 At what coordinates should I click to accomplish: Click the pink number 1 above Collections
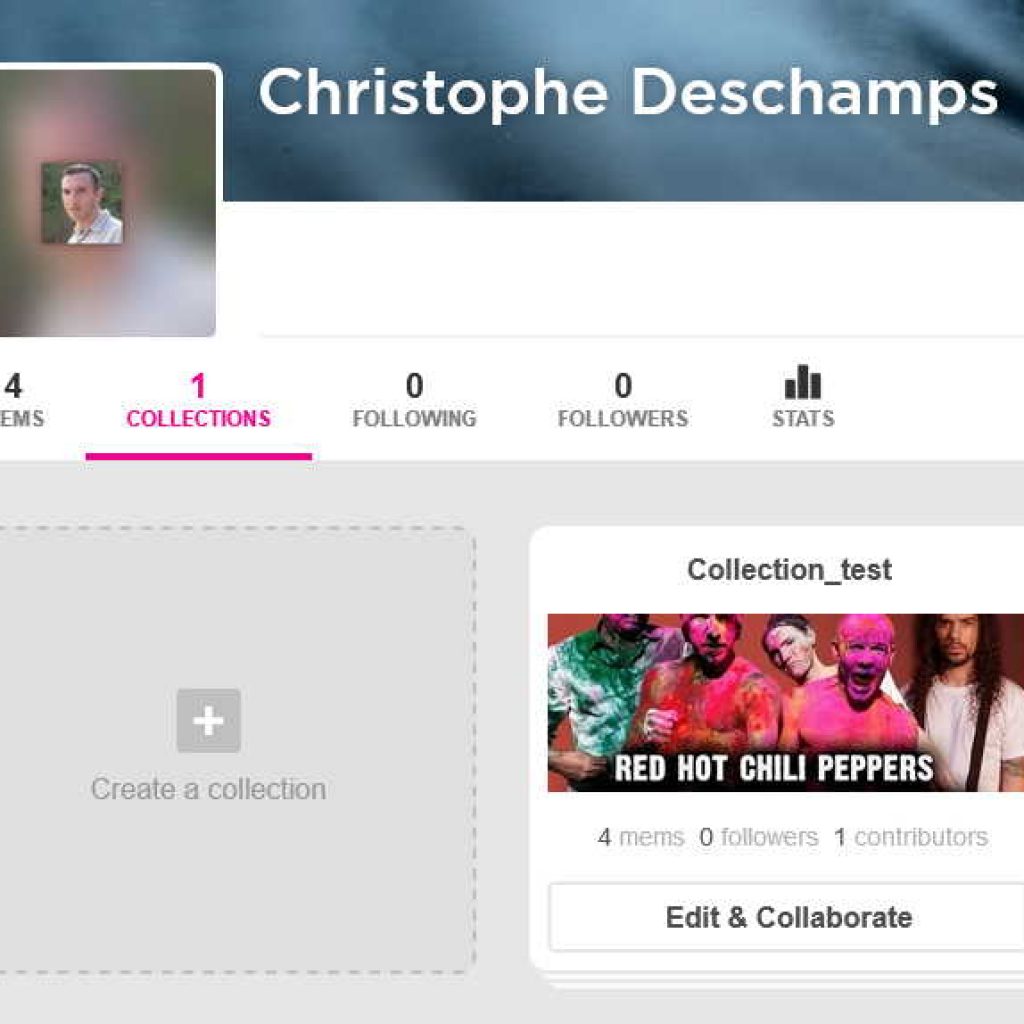[199, 385]
